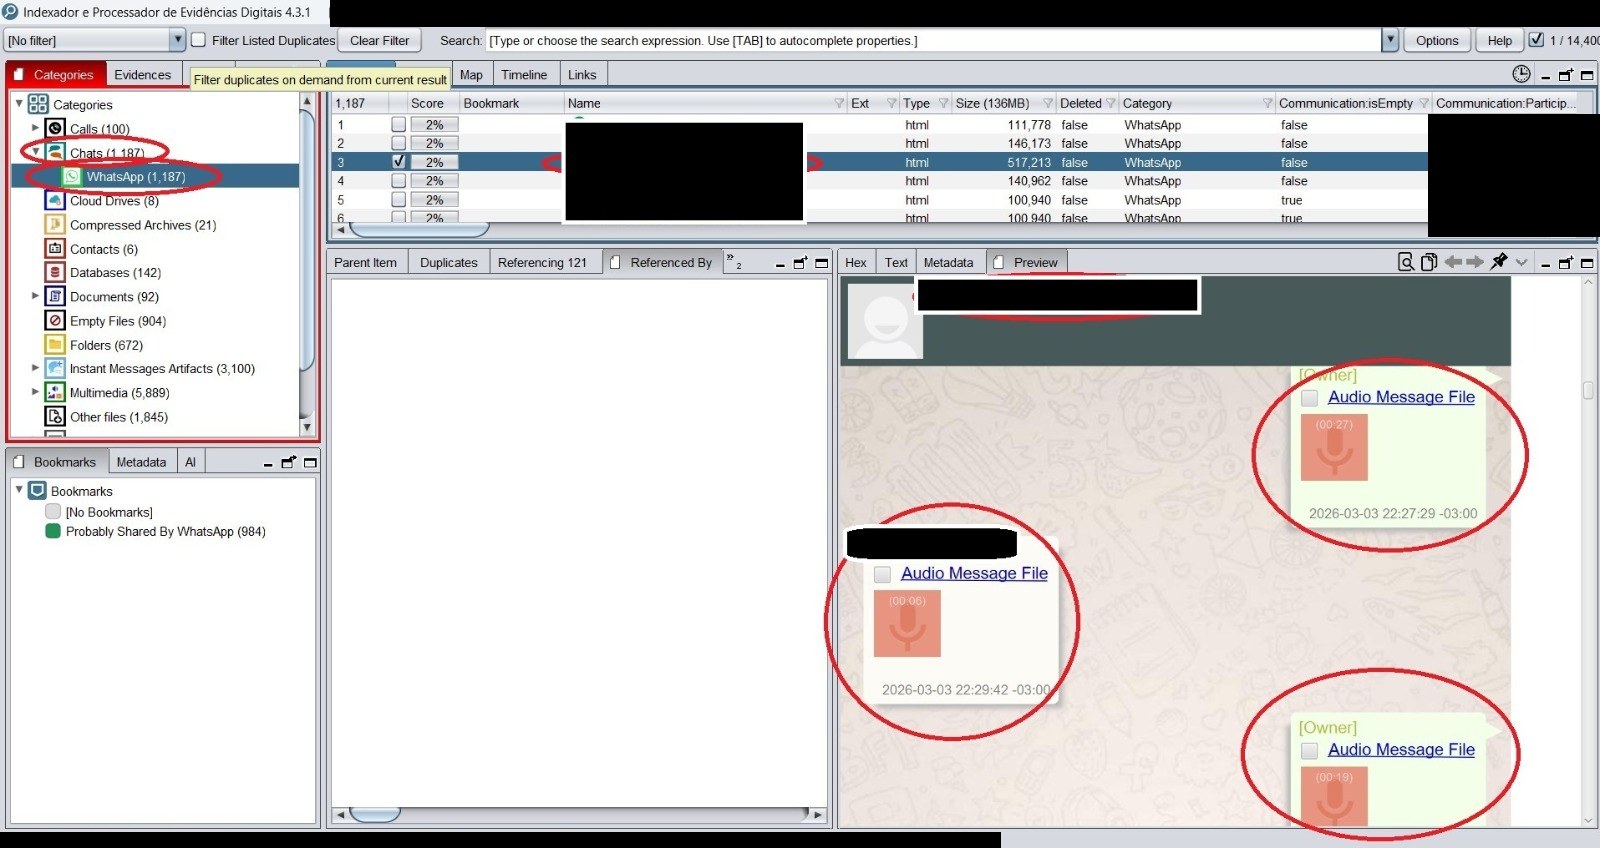This screenshot has height=848, width=1600.
Task: Select the Empty Files category icon
Action: tap(55, 320)
